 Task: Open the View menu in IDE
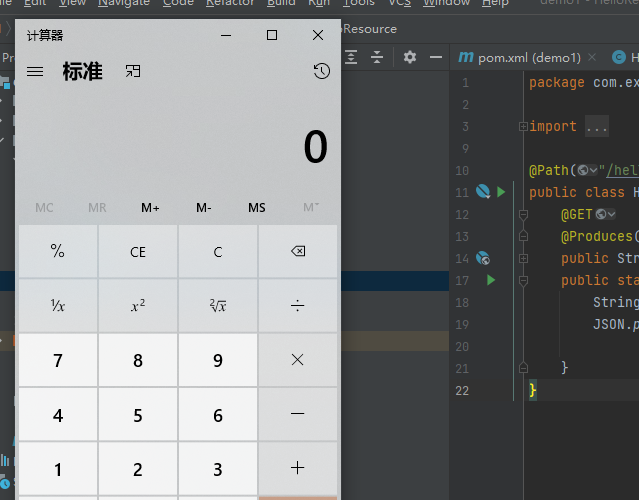[x=73, y=3]
